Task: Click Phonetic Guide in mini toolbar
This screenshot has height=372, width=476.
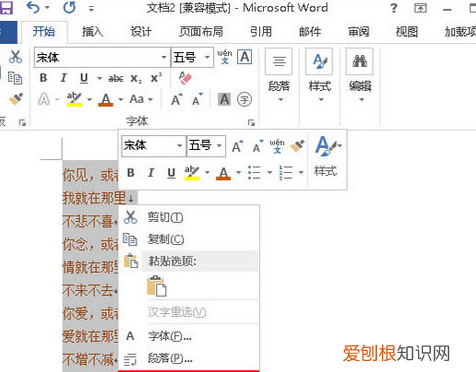Action: (277, 146)
